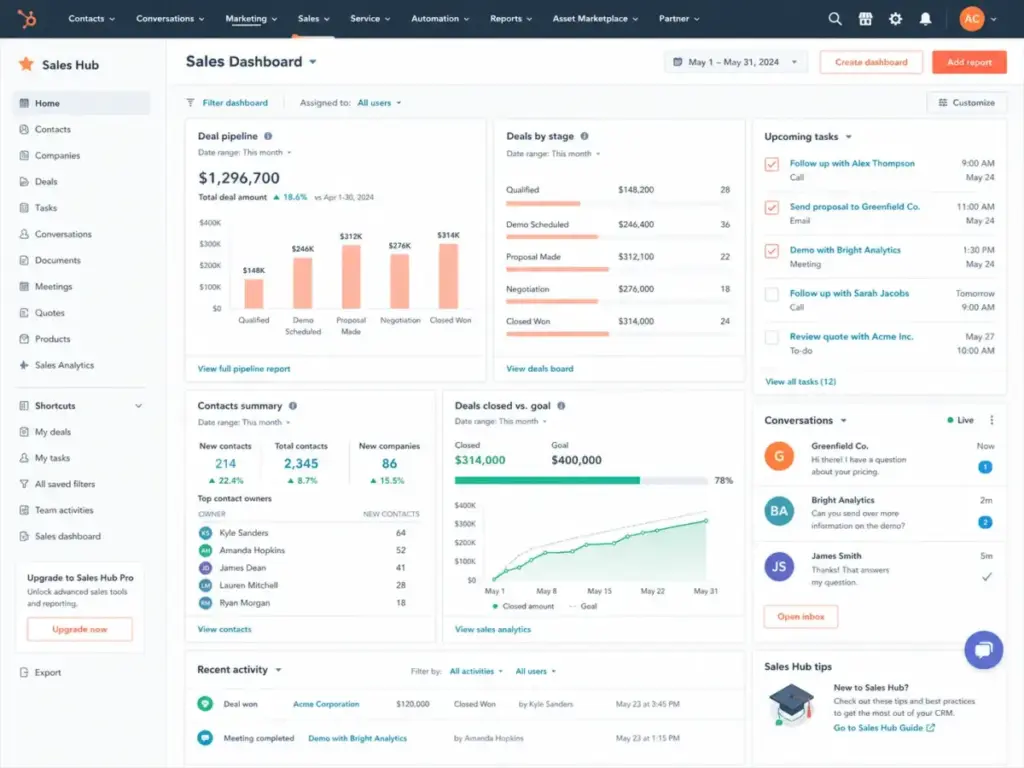Check Follow up with Sarah Jacobs task
The width and height of the screenshot is (1024, 768).
[x=772, y=294]
